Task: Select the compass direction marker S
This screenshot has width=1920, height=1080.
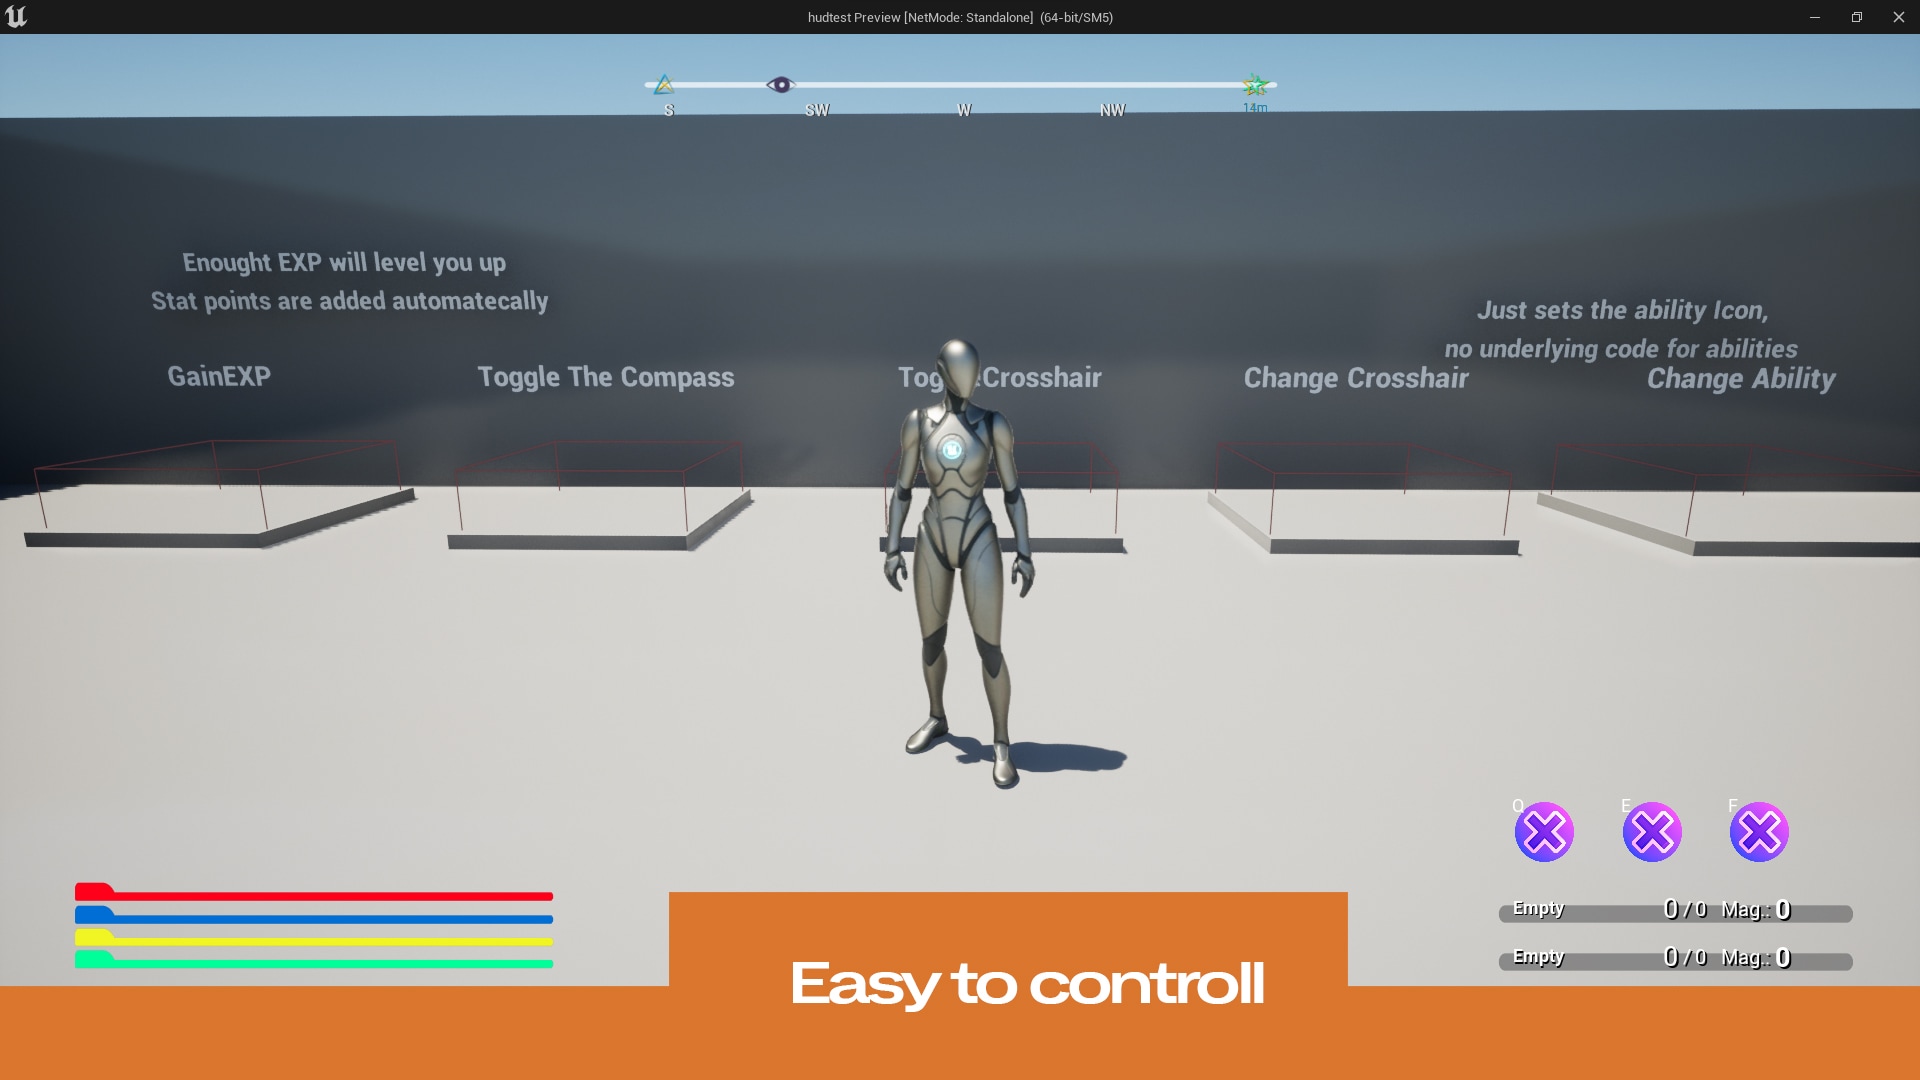Action: (669, 109)
